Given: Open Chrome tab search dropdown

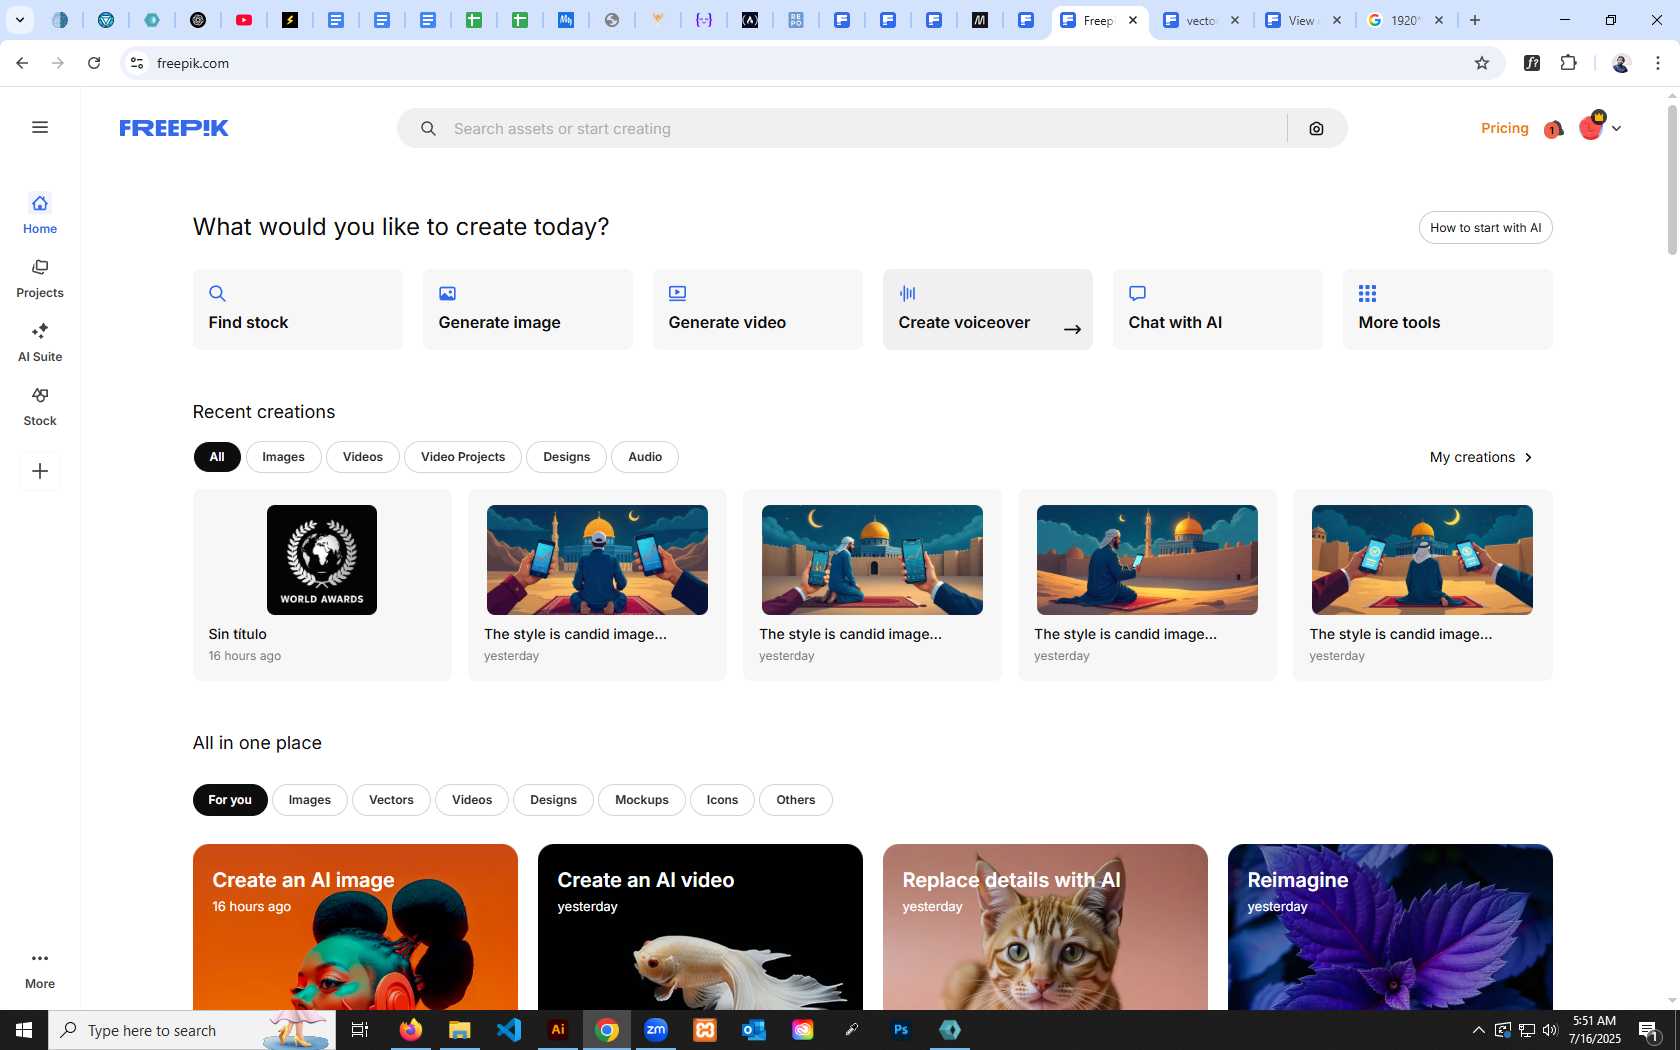Looking at the screenshot, I should coord(19,20).
